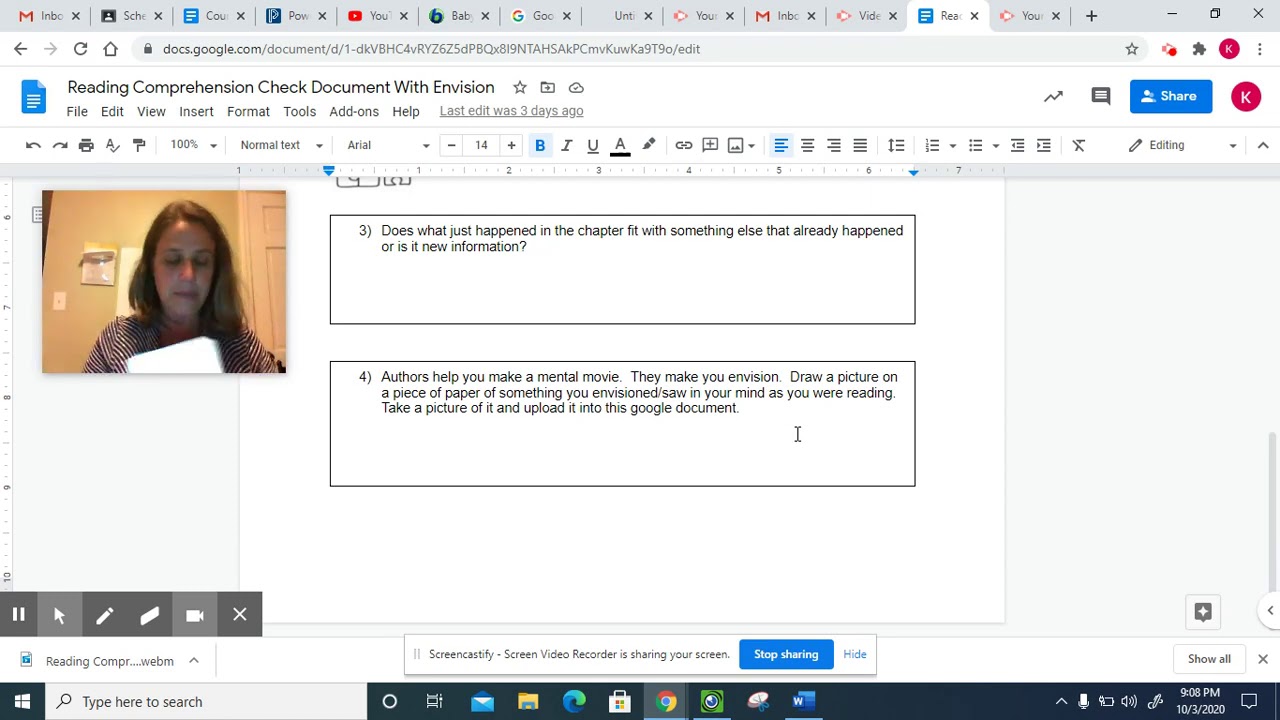Expand the insert image dropdown arrow
Image resolution: width=1280 pixels, height=720 pixels.
(751, 146)
